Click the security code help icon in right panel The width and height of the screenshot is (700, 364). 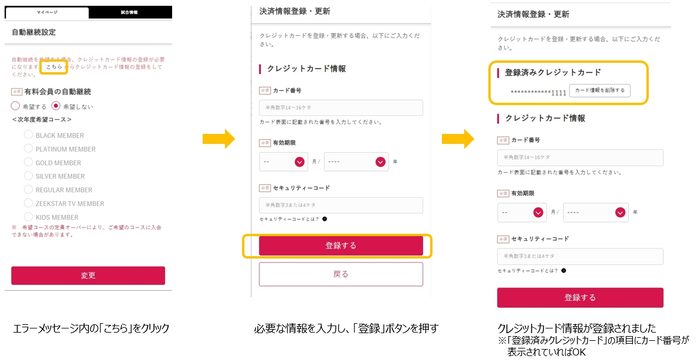tap(563, 271)
